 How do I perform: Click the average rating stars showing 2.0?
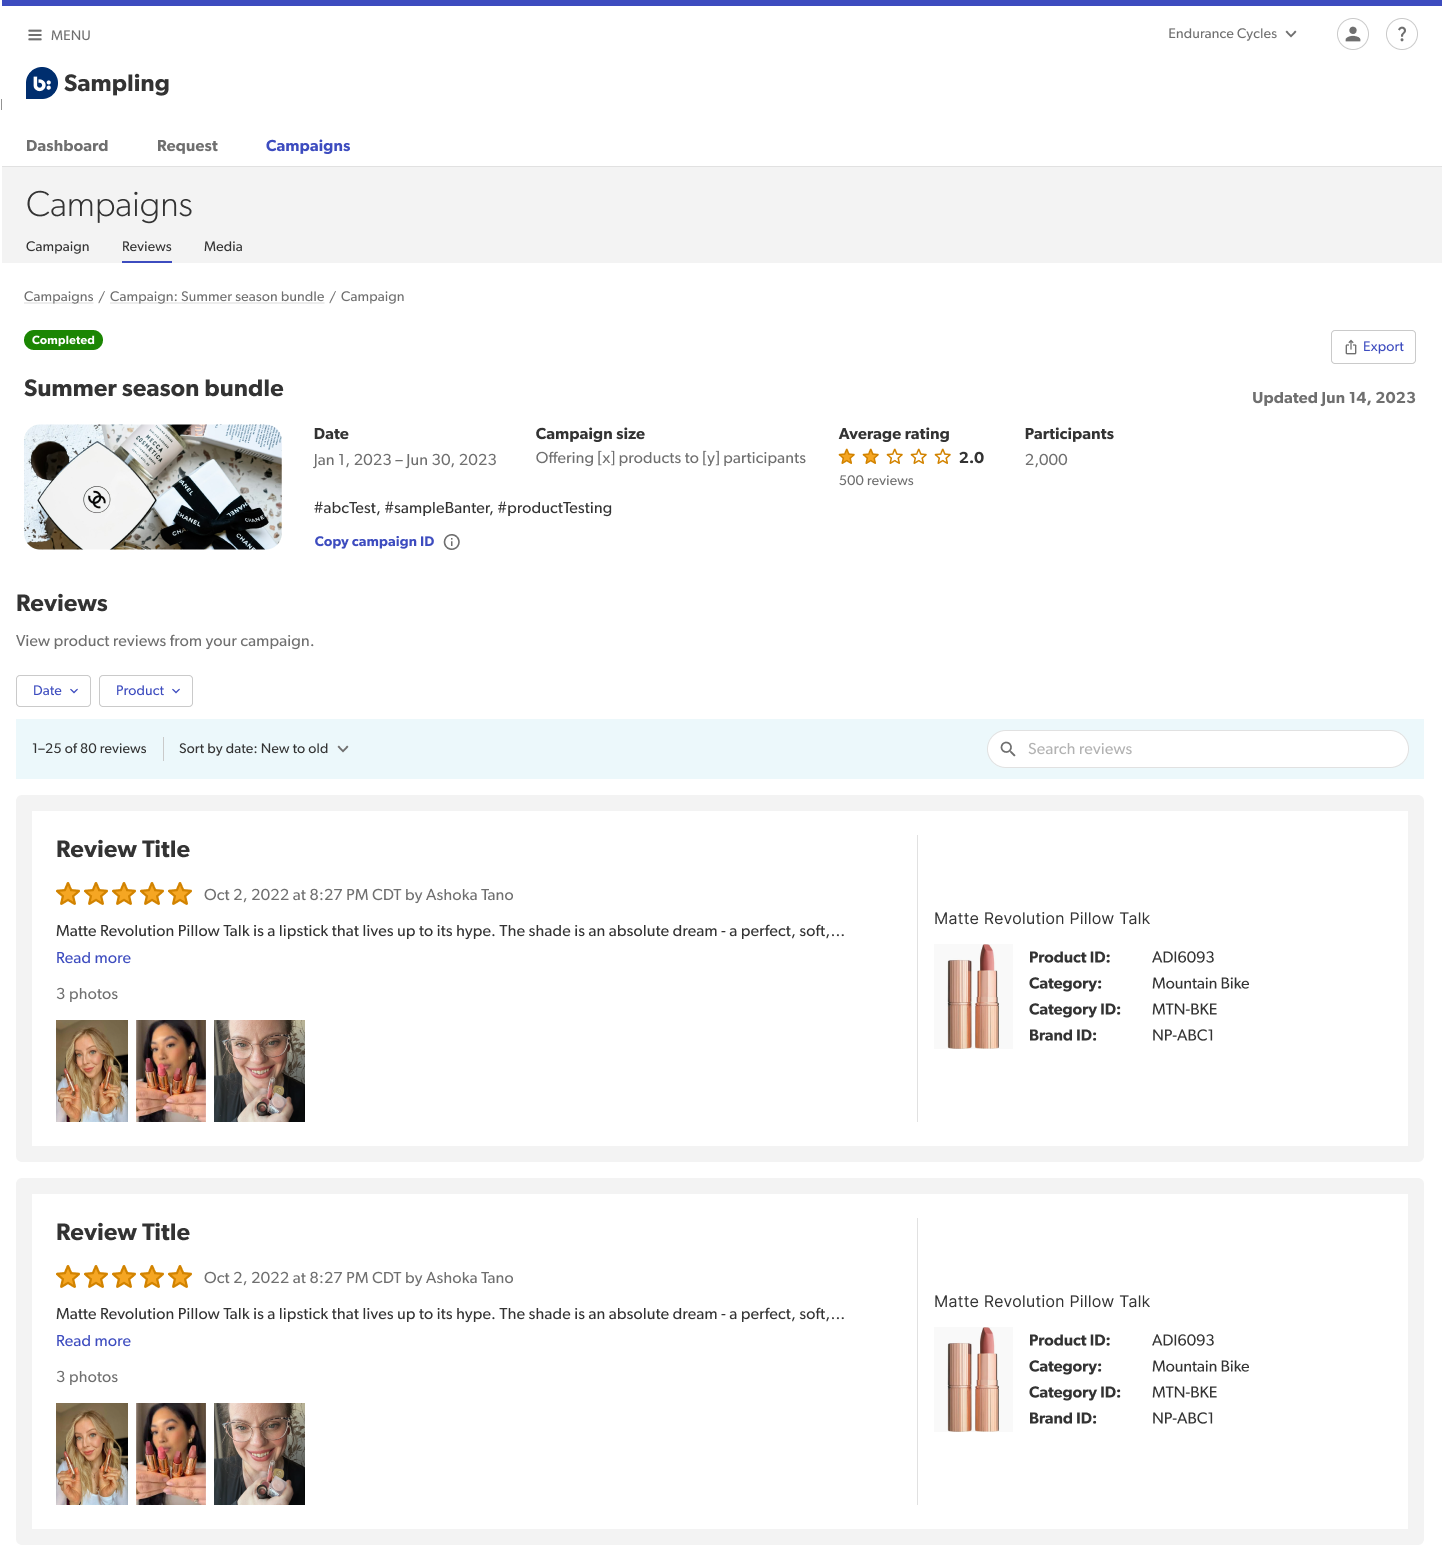[x=895, y=457]
